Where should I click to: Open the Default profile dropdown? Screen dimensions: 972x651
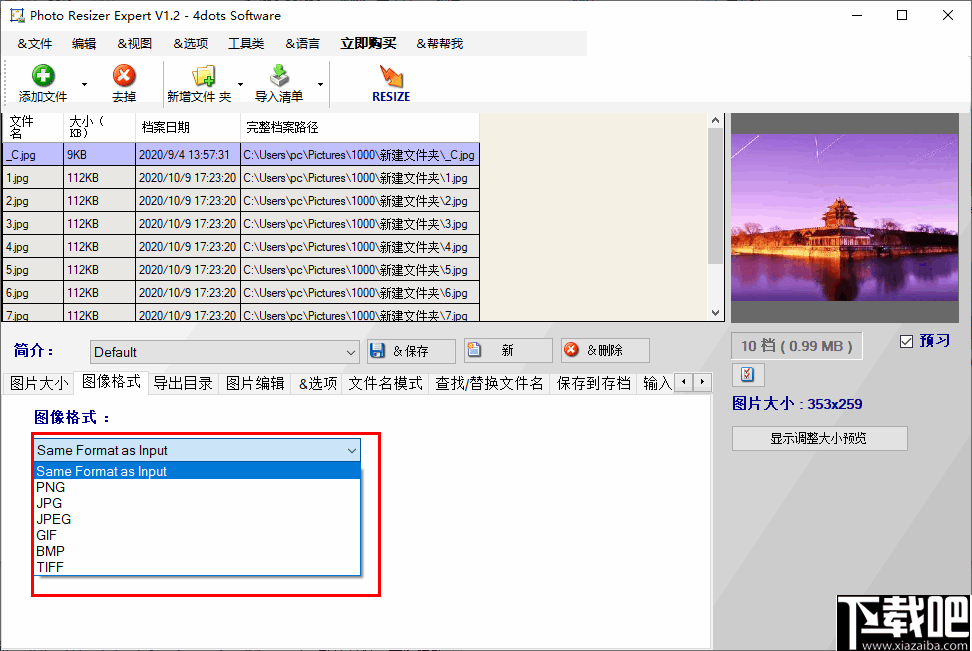[x=351, y=351]
